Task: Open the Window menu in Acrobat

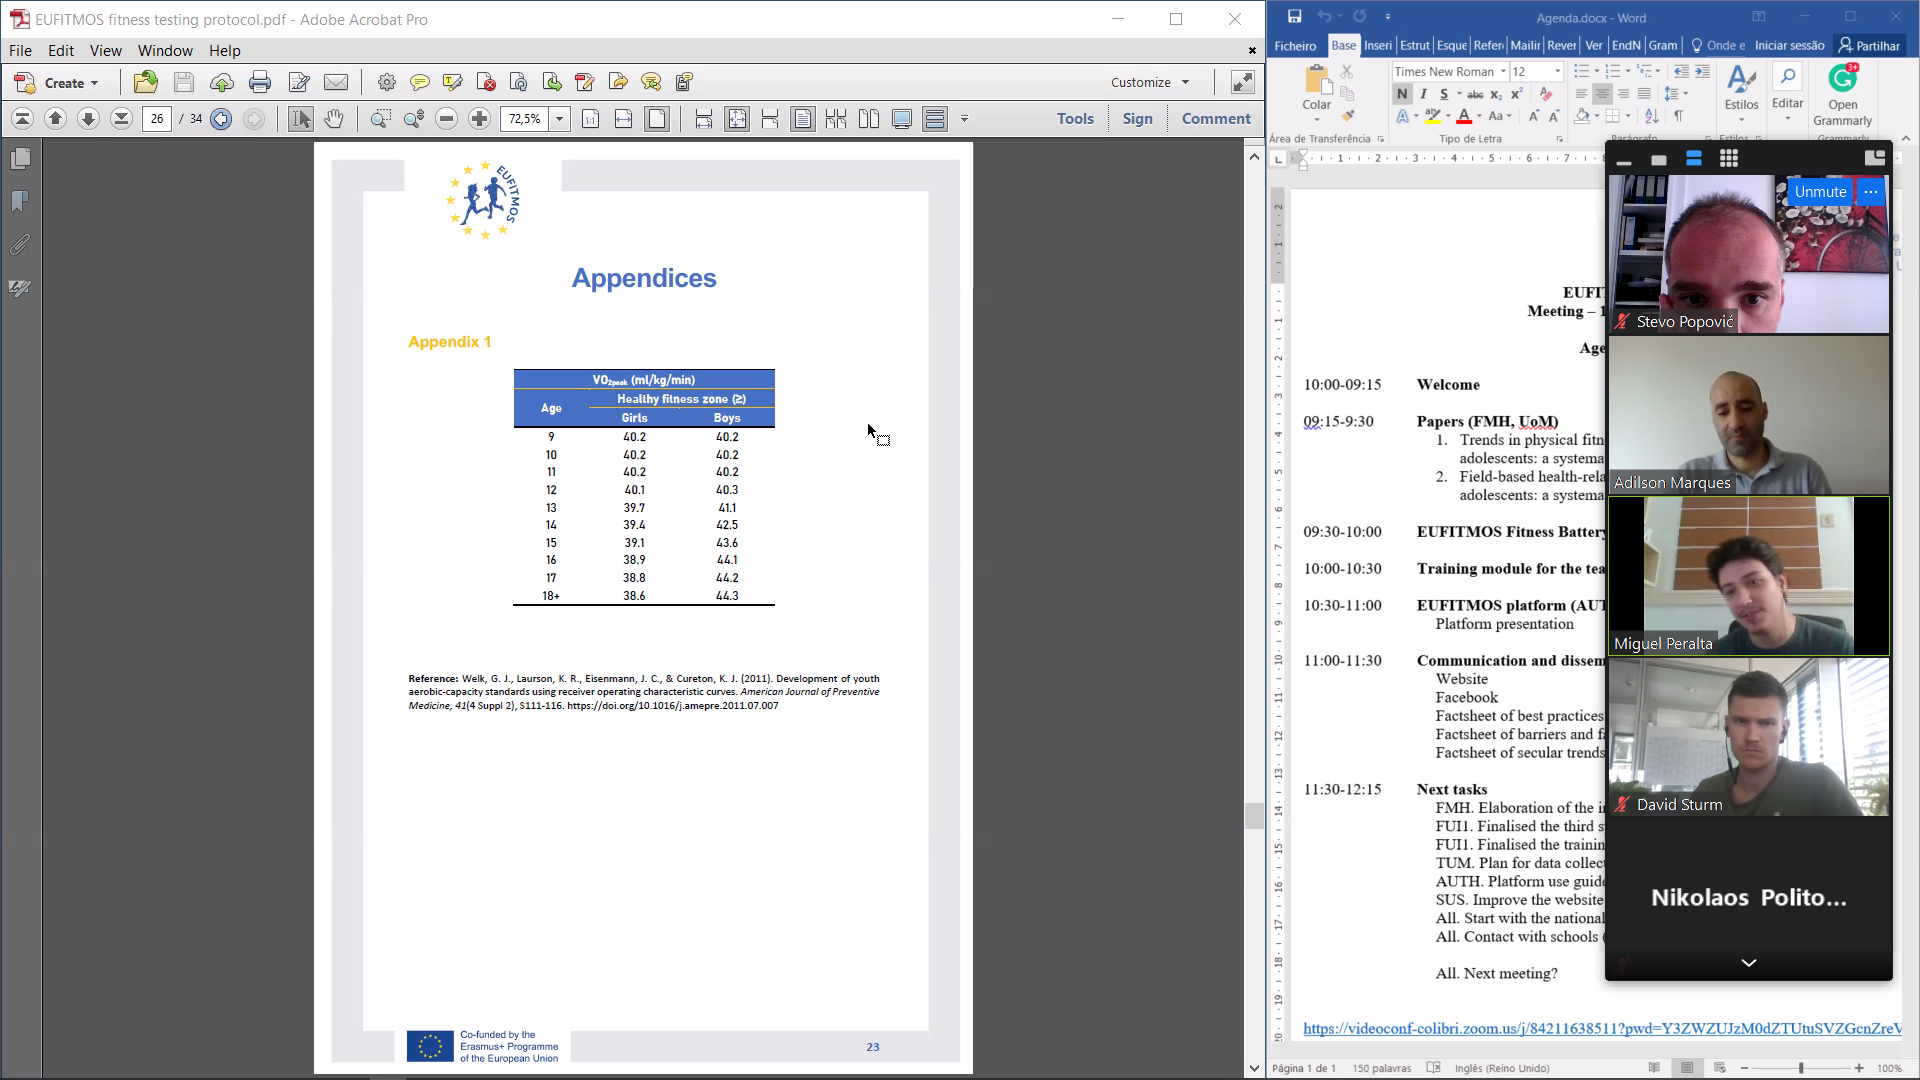Action: point(165,50)
